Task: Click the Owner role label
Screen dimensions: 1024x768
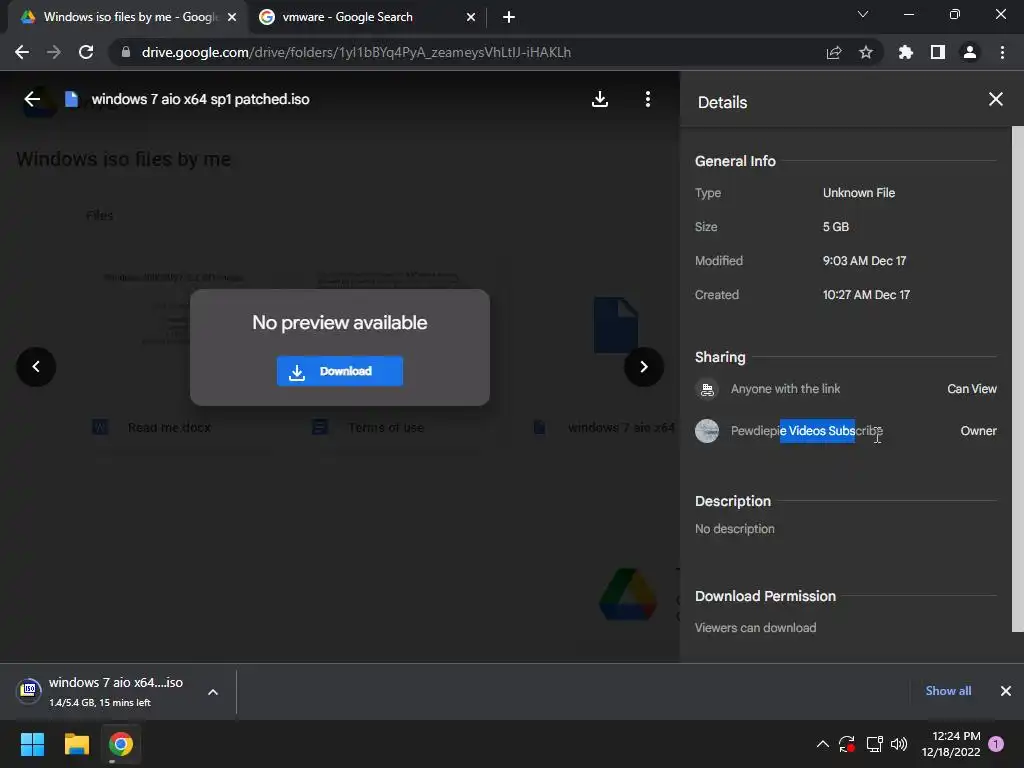Action: (x=978, y=431)
